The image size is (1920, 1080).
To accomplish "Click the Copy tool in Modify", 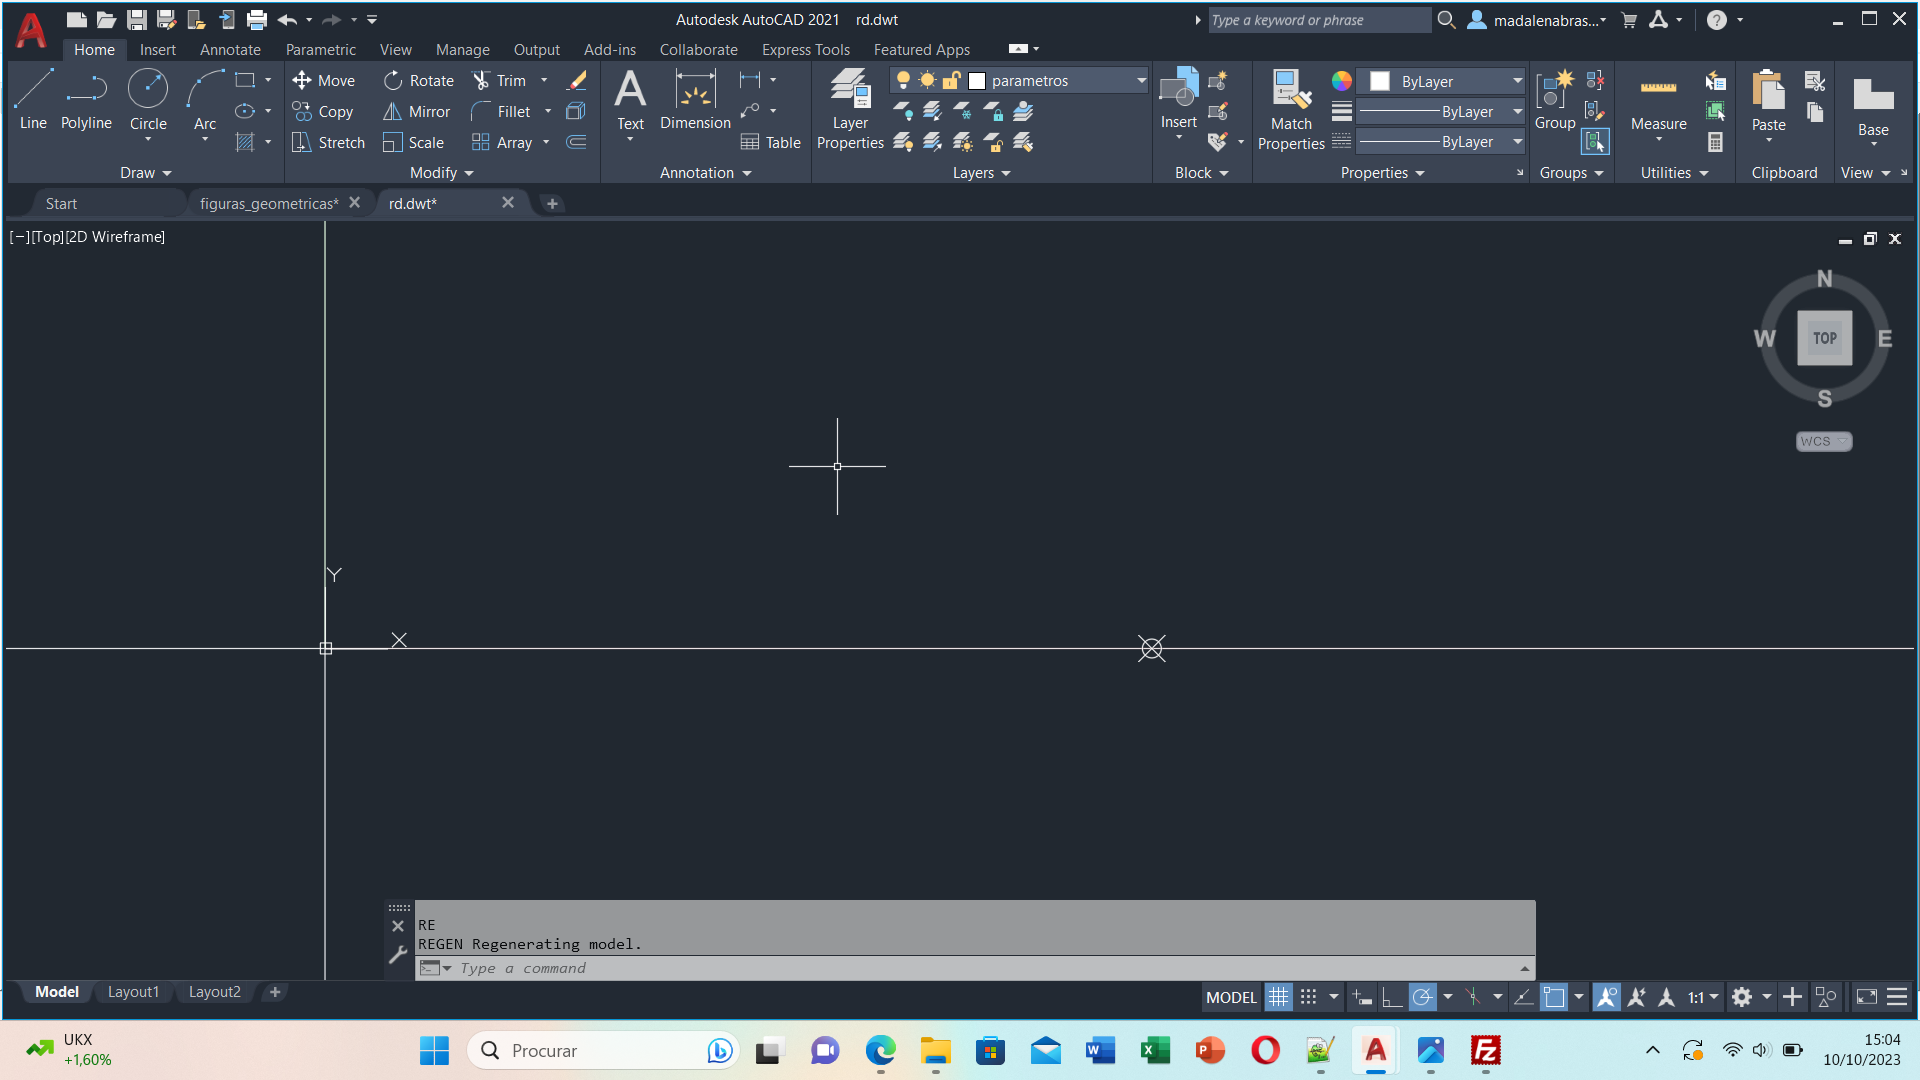I will click(x=323, y=111).
